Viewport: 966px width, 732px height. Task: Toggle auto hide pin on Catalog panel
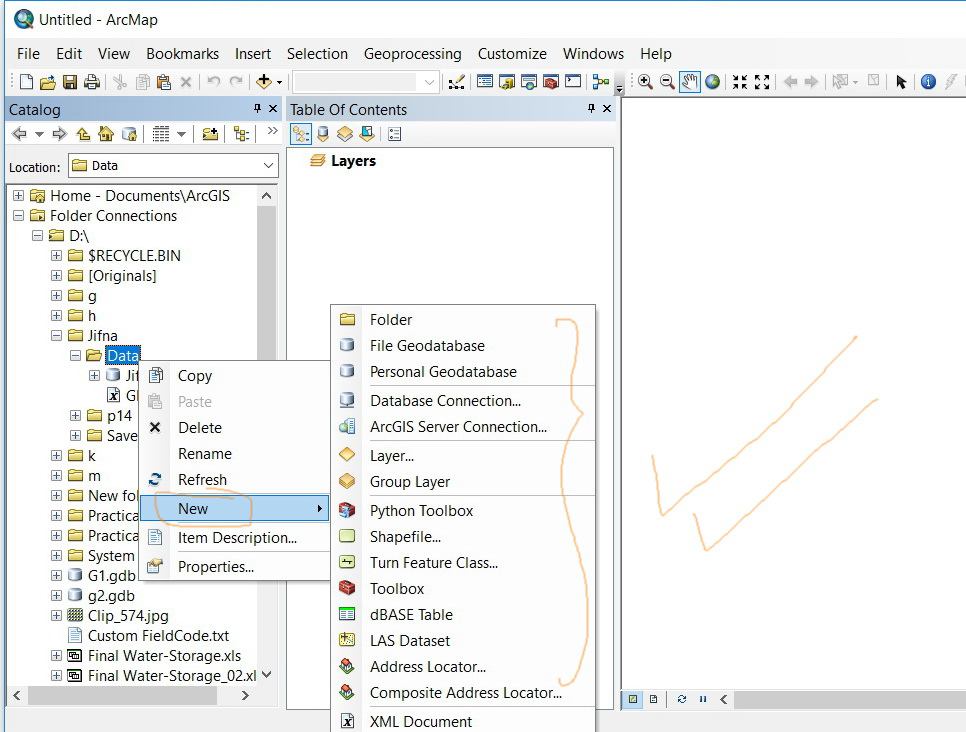(x=258, y=108)
